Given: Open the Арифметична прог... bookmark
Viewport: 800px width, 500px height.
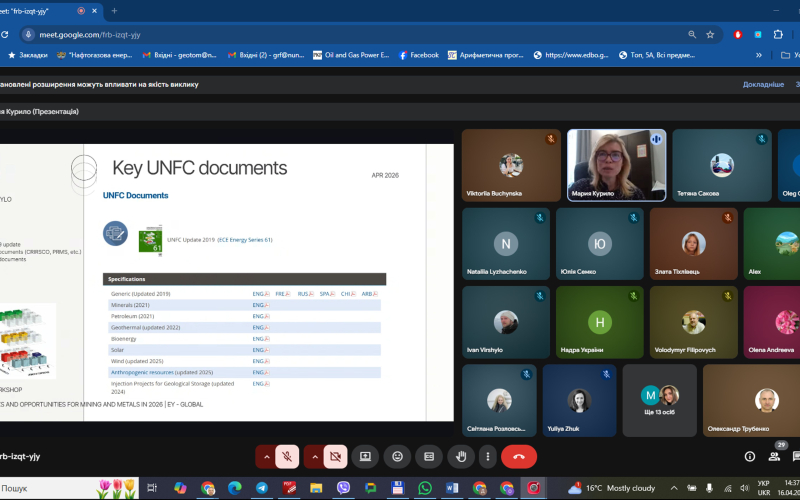Looking at the screenshot, I should pyautogui.click(x=485, y=55).
